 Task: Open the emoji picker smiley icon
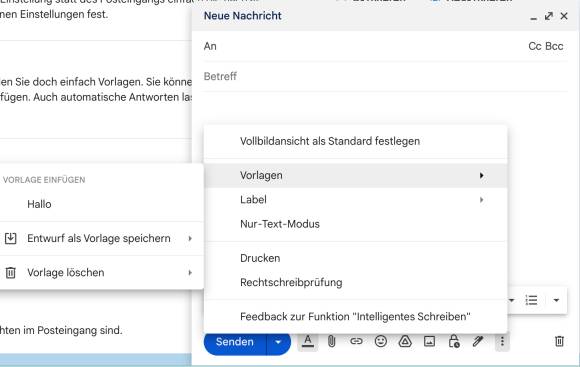381,341
